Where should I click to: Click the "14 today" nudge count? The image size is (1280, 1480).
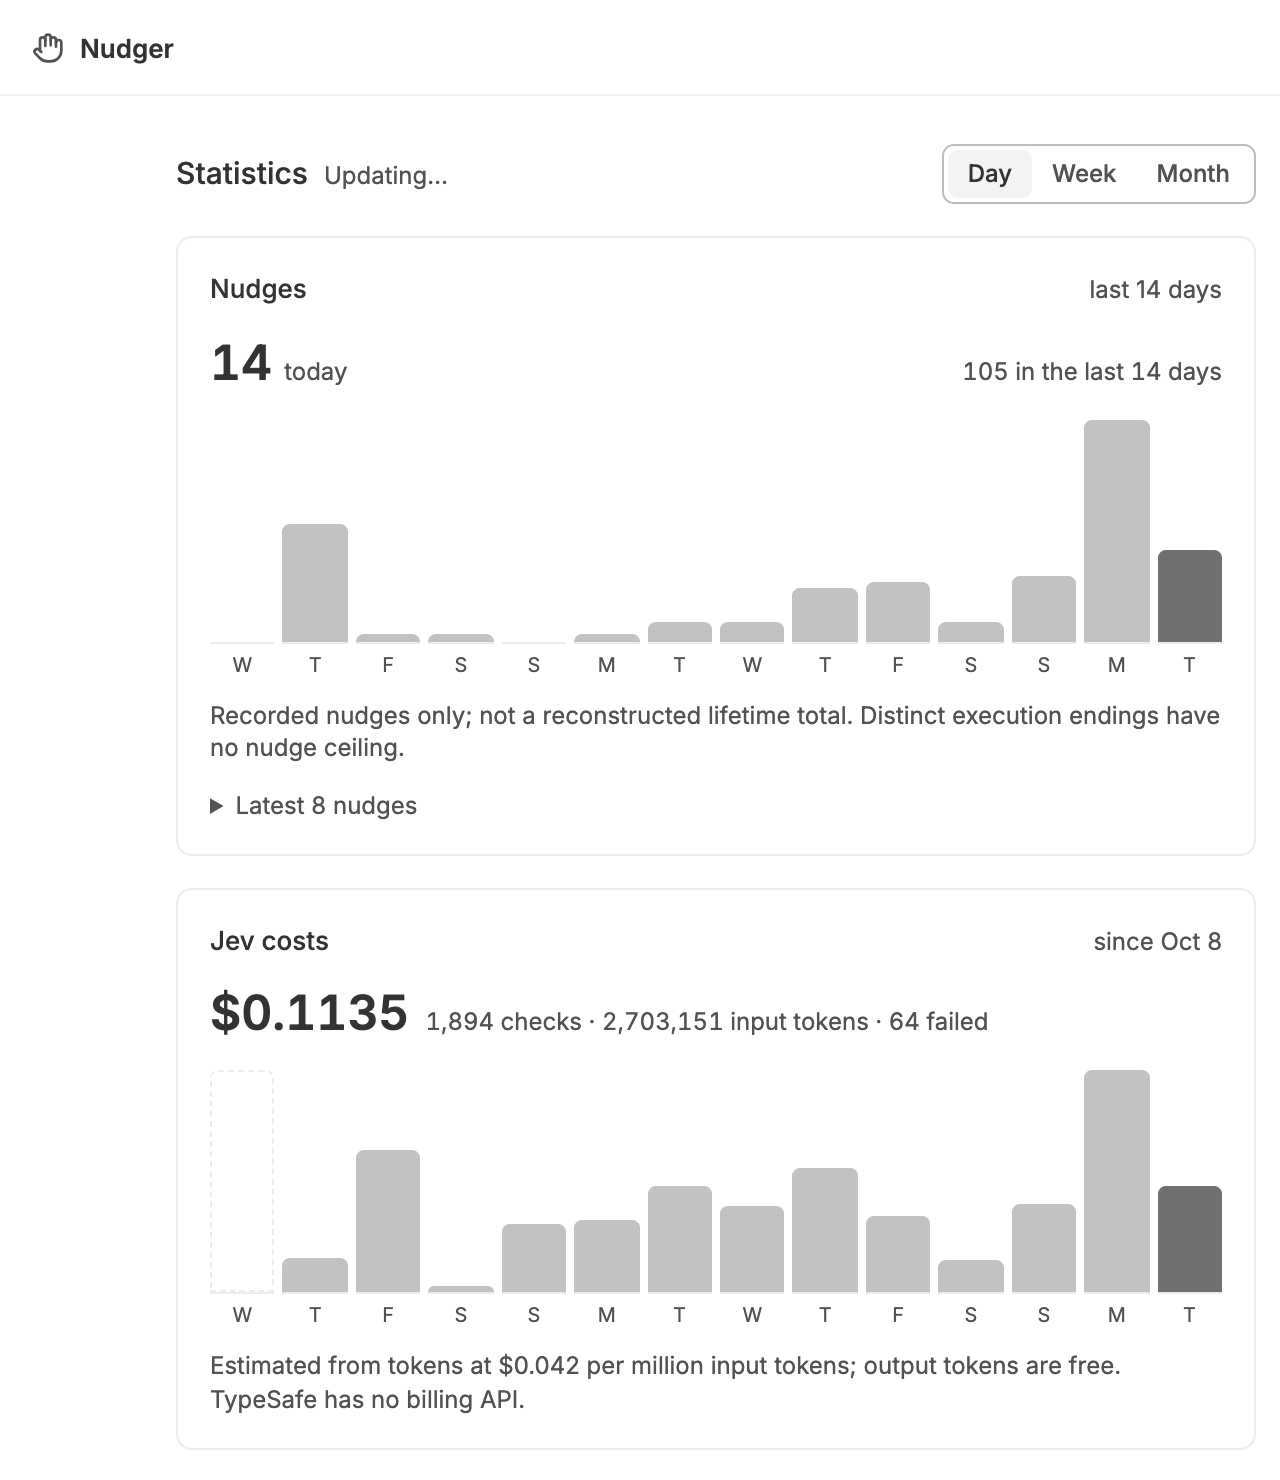[x=279, y=364]
